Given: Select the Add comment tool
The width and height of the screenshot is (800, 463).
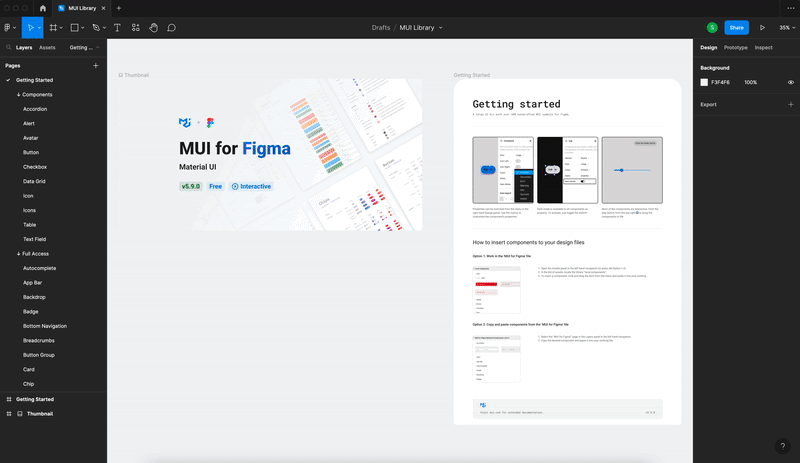Looking at the screenshot, I should click(172, 28).
